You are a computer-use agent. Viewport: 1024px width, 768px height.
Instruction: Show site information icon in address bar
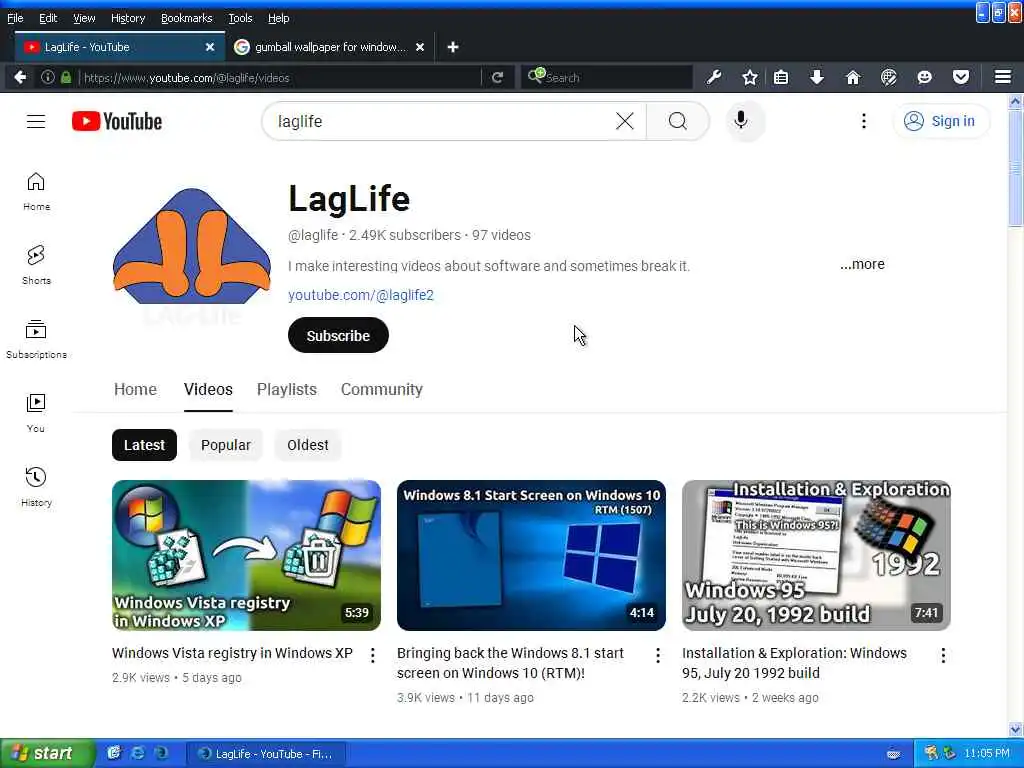coord(48,78)
